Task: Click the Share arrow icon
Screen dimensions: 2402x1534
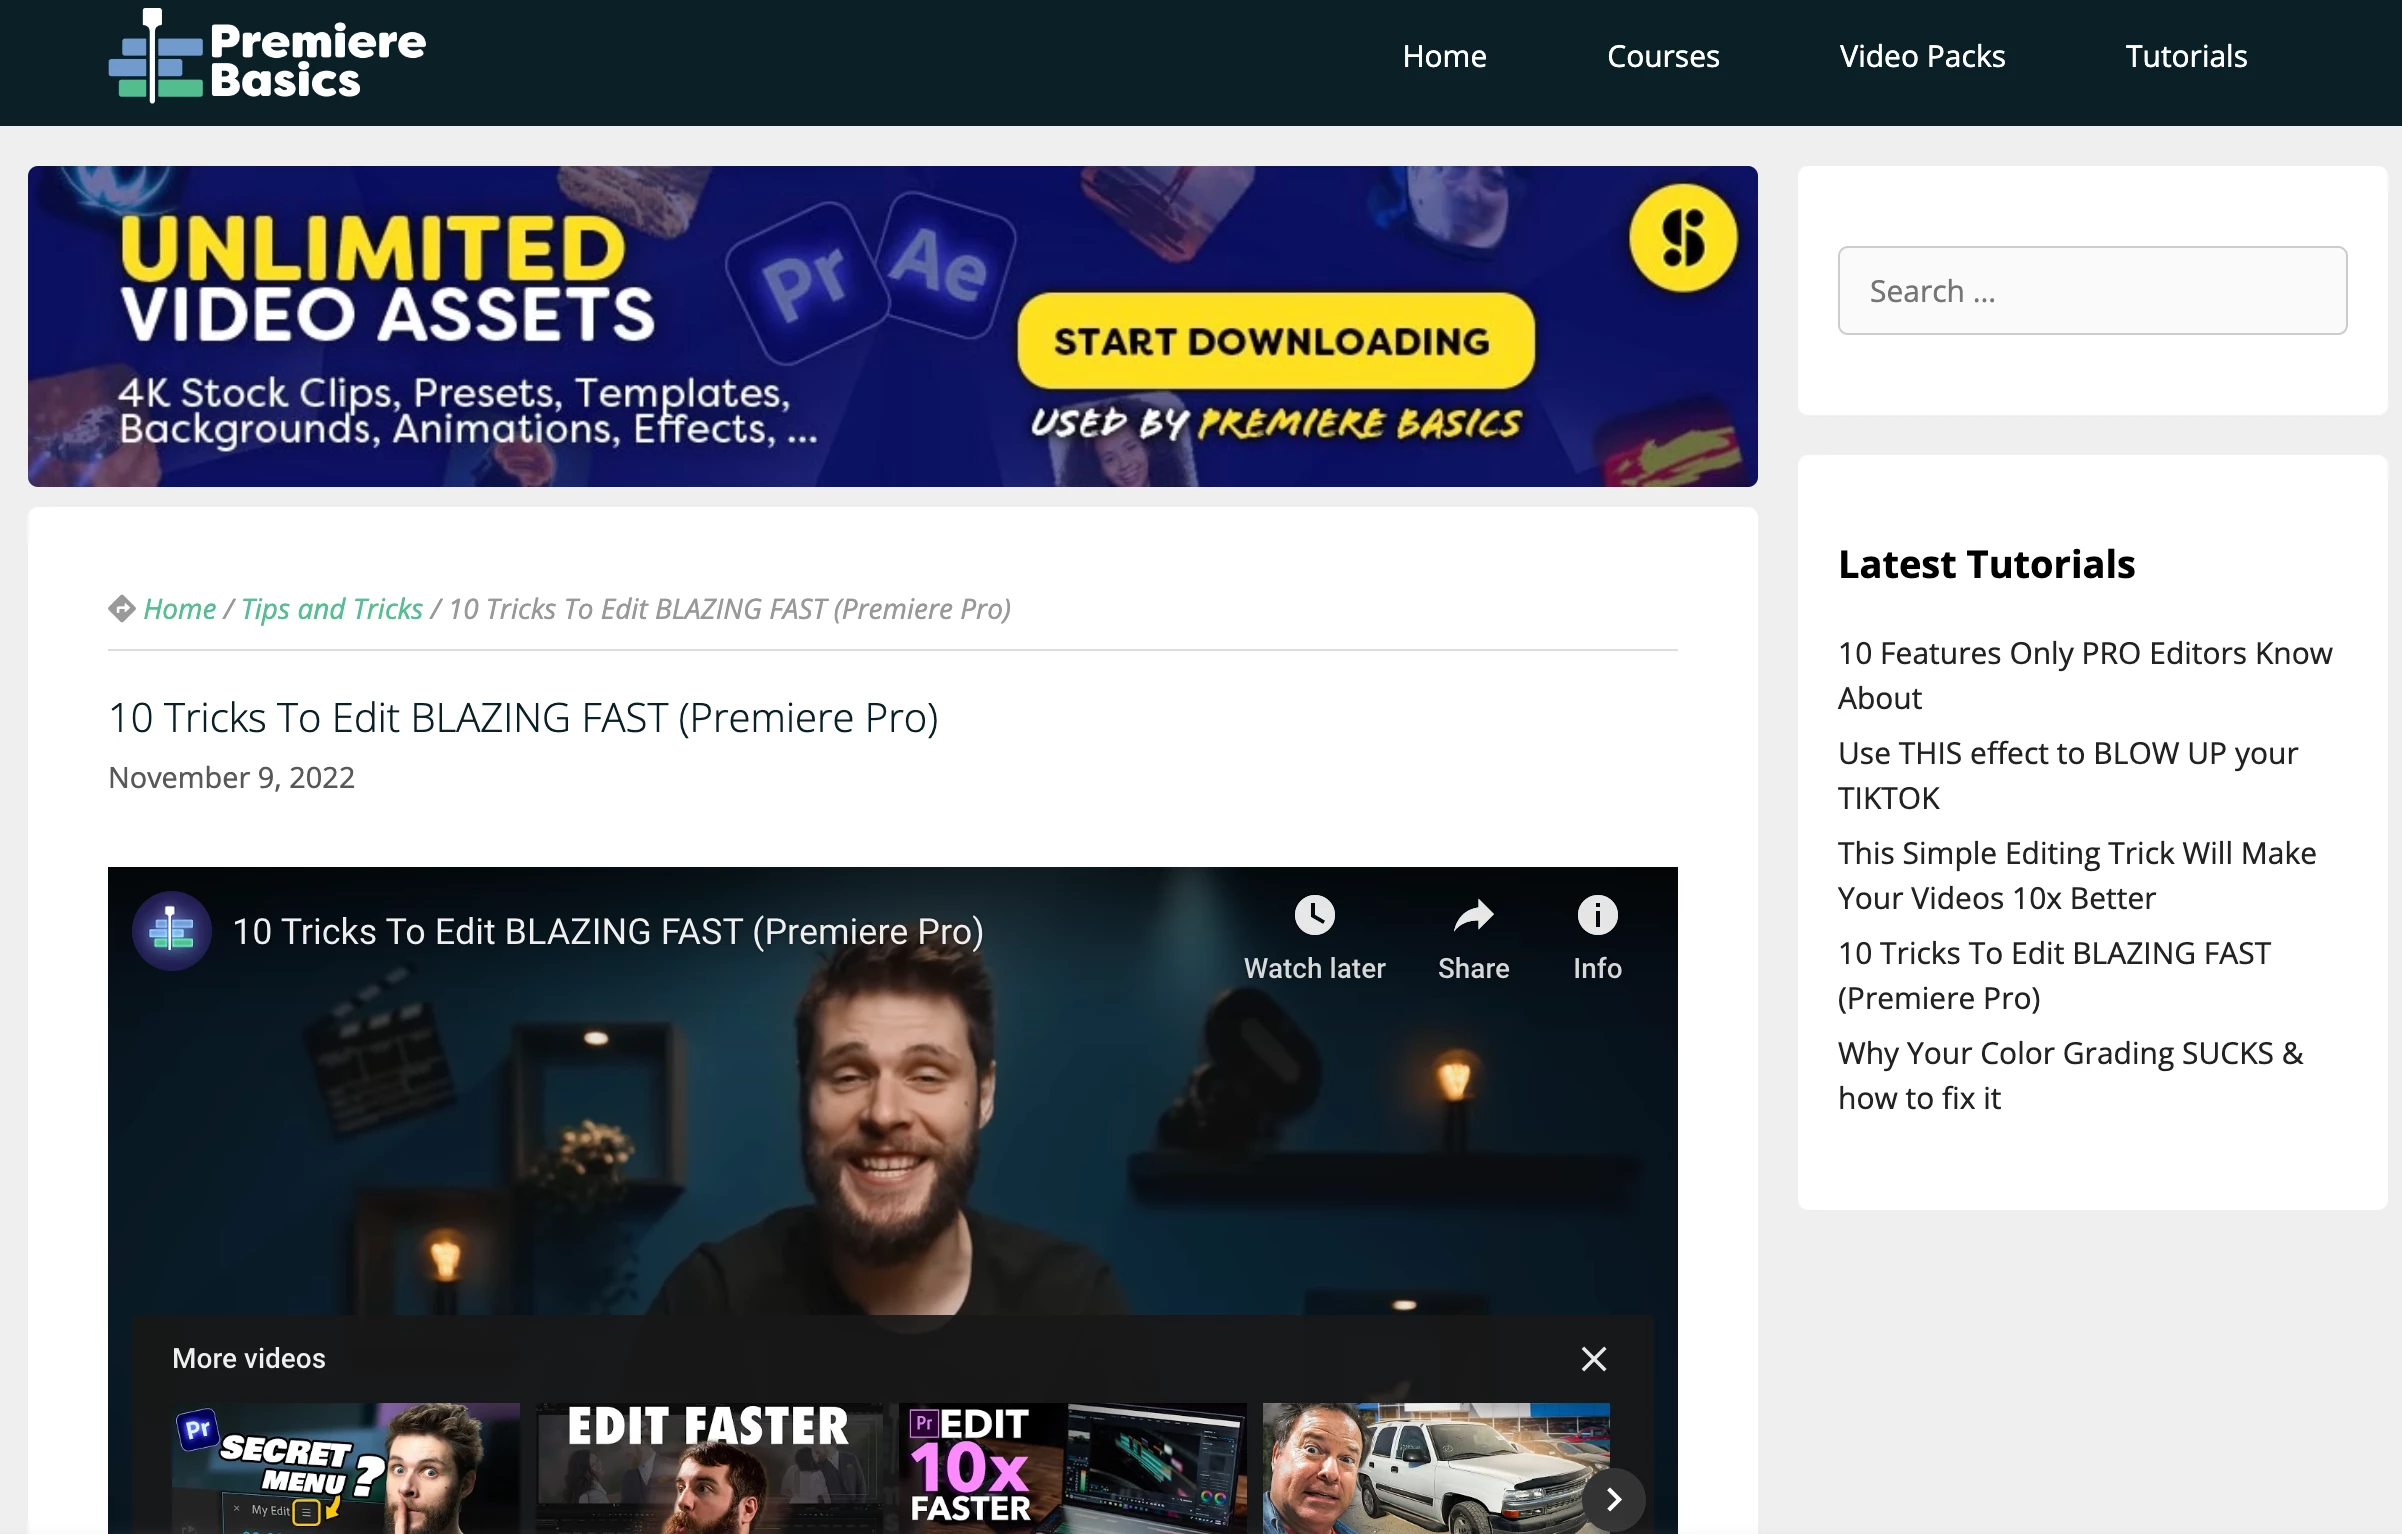Action: pos(1472,915)
